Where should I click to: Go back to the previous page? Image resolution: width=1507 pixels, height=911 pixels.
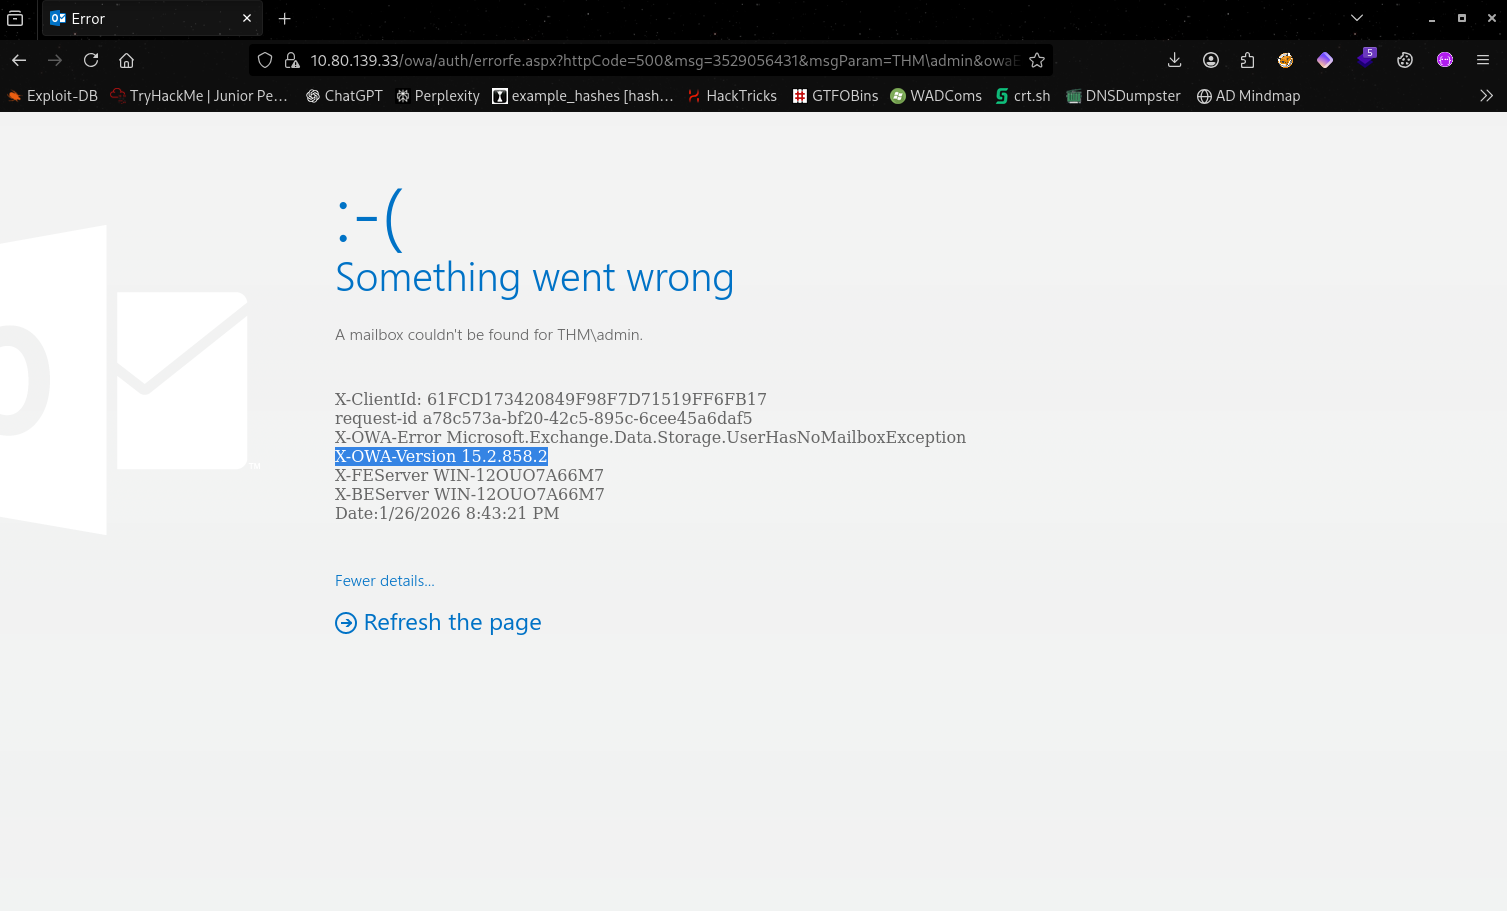click(19, 60)
